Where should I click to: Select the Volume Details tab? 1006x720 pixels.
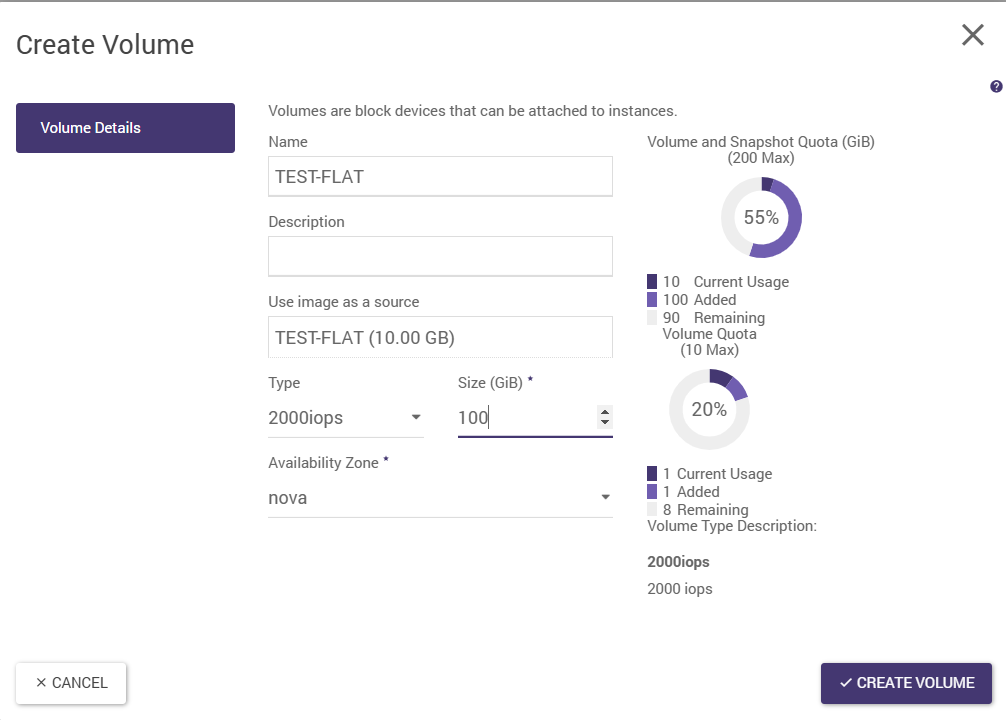tap(125, 128)
